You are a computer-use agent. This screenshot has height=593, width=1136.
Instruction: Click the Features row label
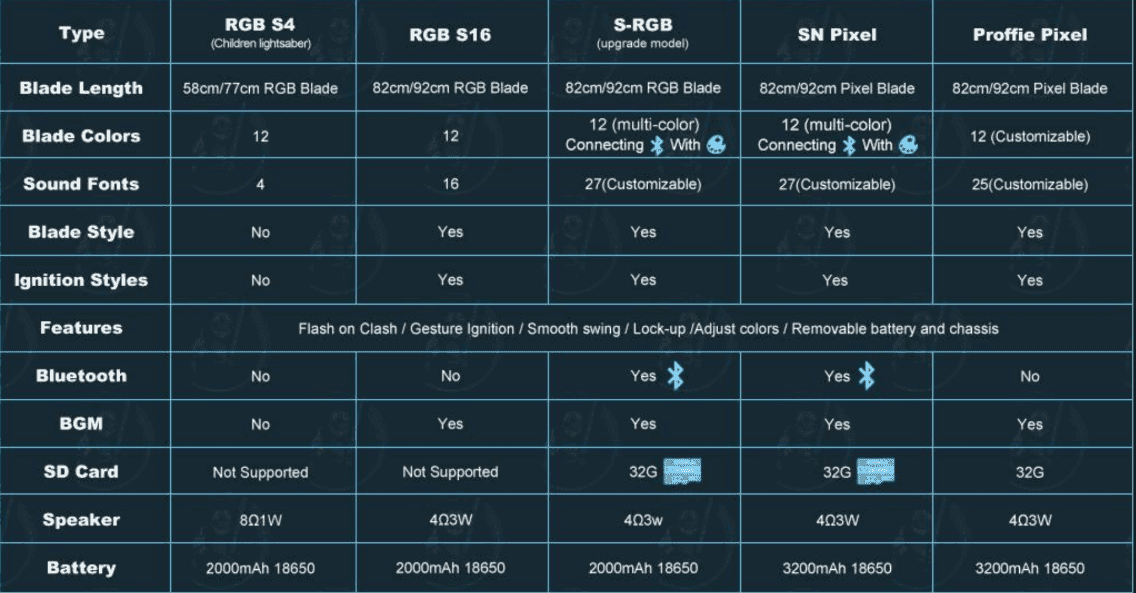[x=81, y=328]
